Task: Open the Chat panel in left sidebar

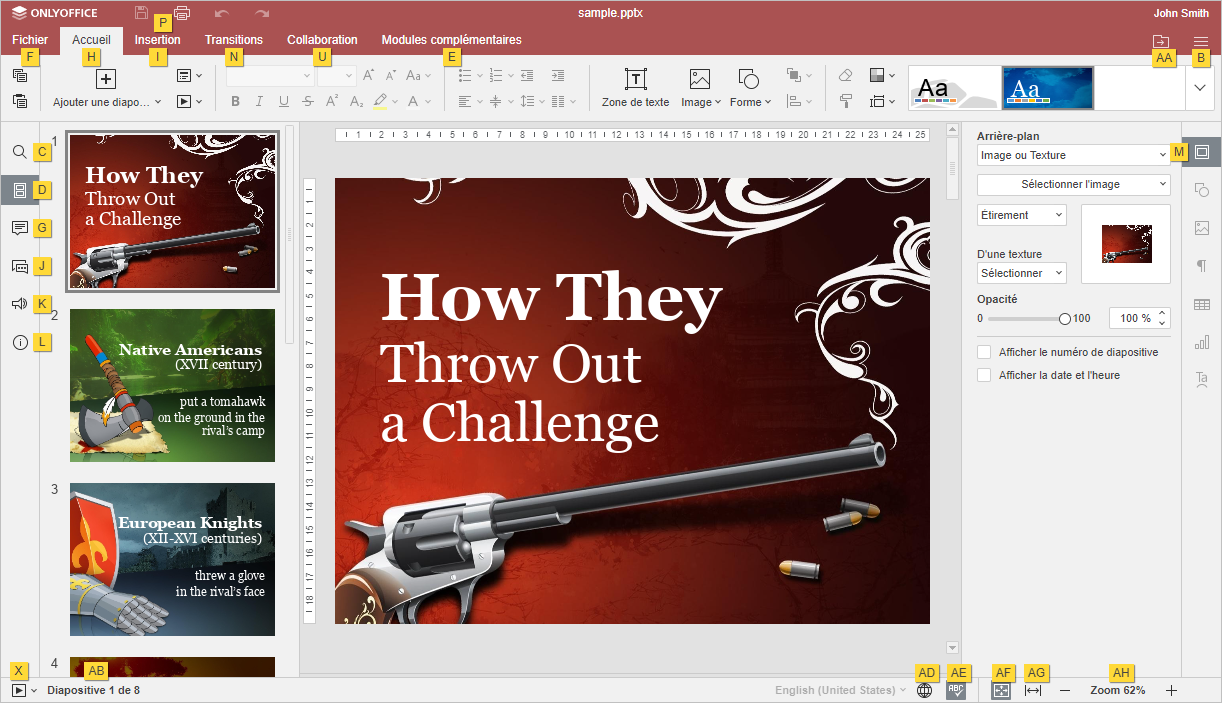Action: click(x=20, y=266)
